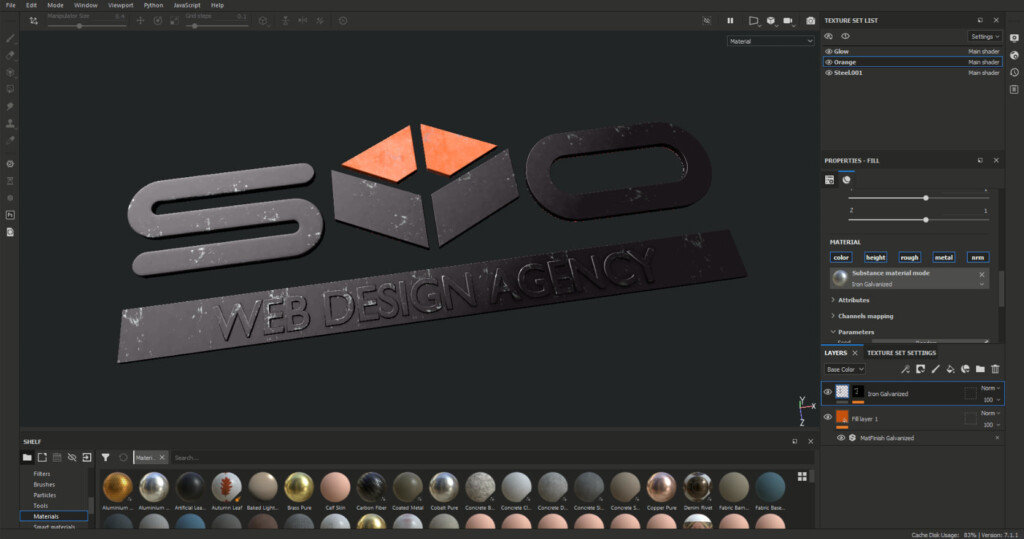Hide the MatFinish Galvanized effect
The width and height of the screenshot is (1024, 539).
840,438
